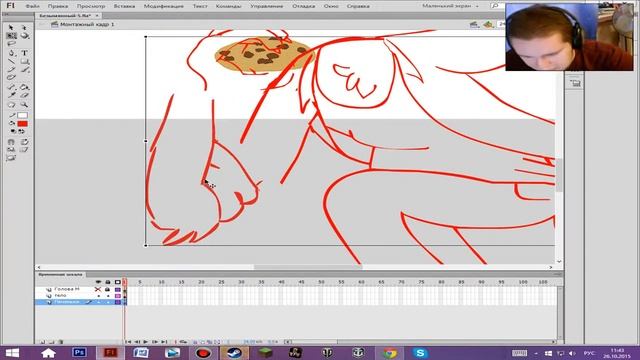Select the Rectangle tool
Image resolution: width=640 pixels, height=360 pixels.
(24, 61)
